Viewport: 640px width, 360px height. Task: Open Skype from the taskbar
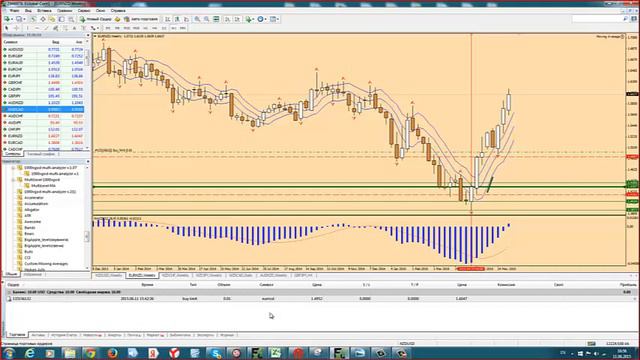pyautogui.click(x=215, y=353)
